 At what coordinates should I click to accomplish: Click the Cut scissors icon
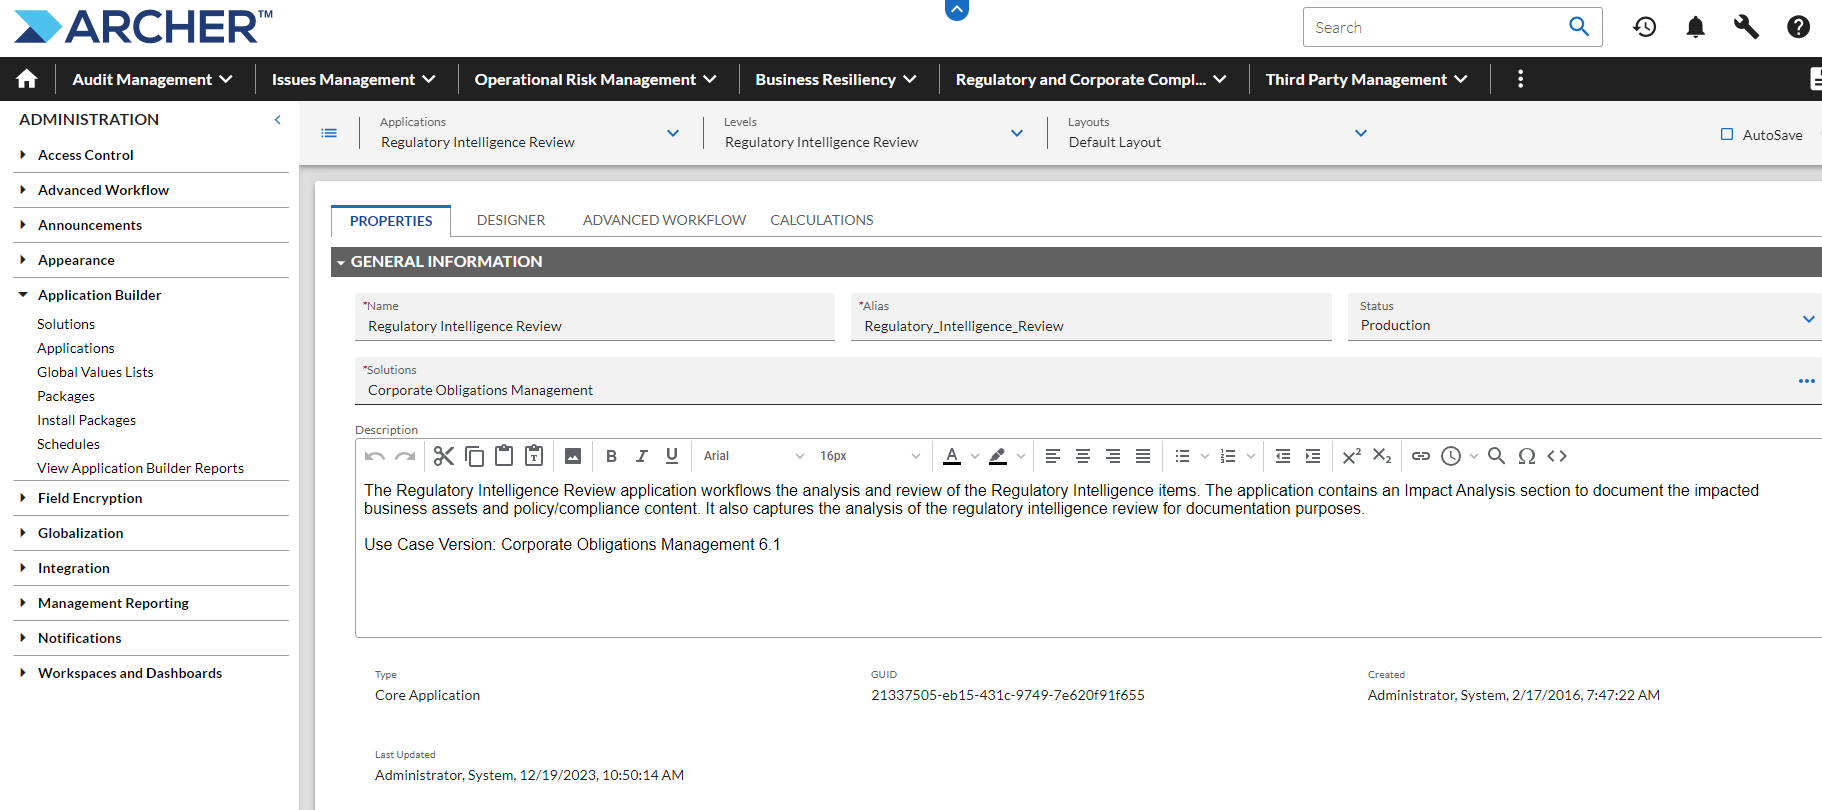(x=444, y=456)
